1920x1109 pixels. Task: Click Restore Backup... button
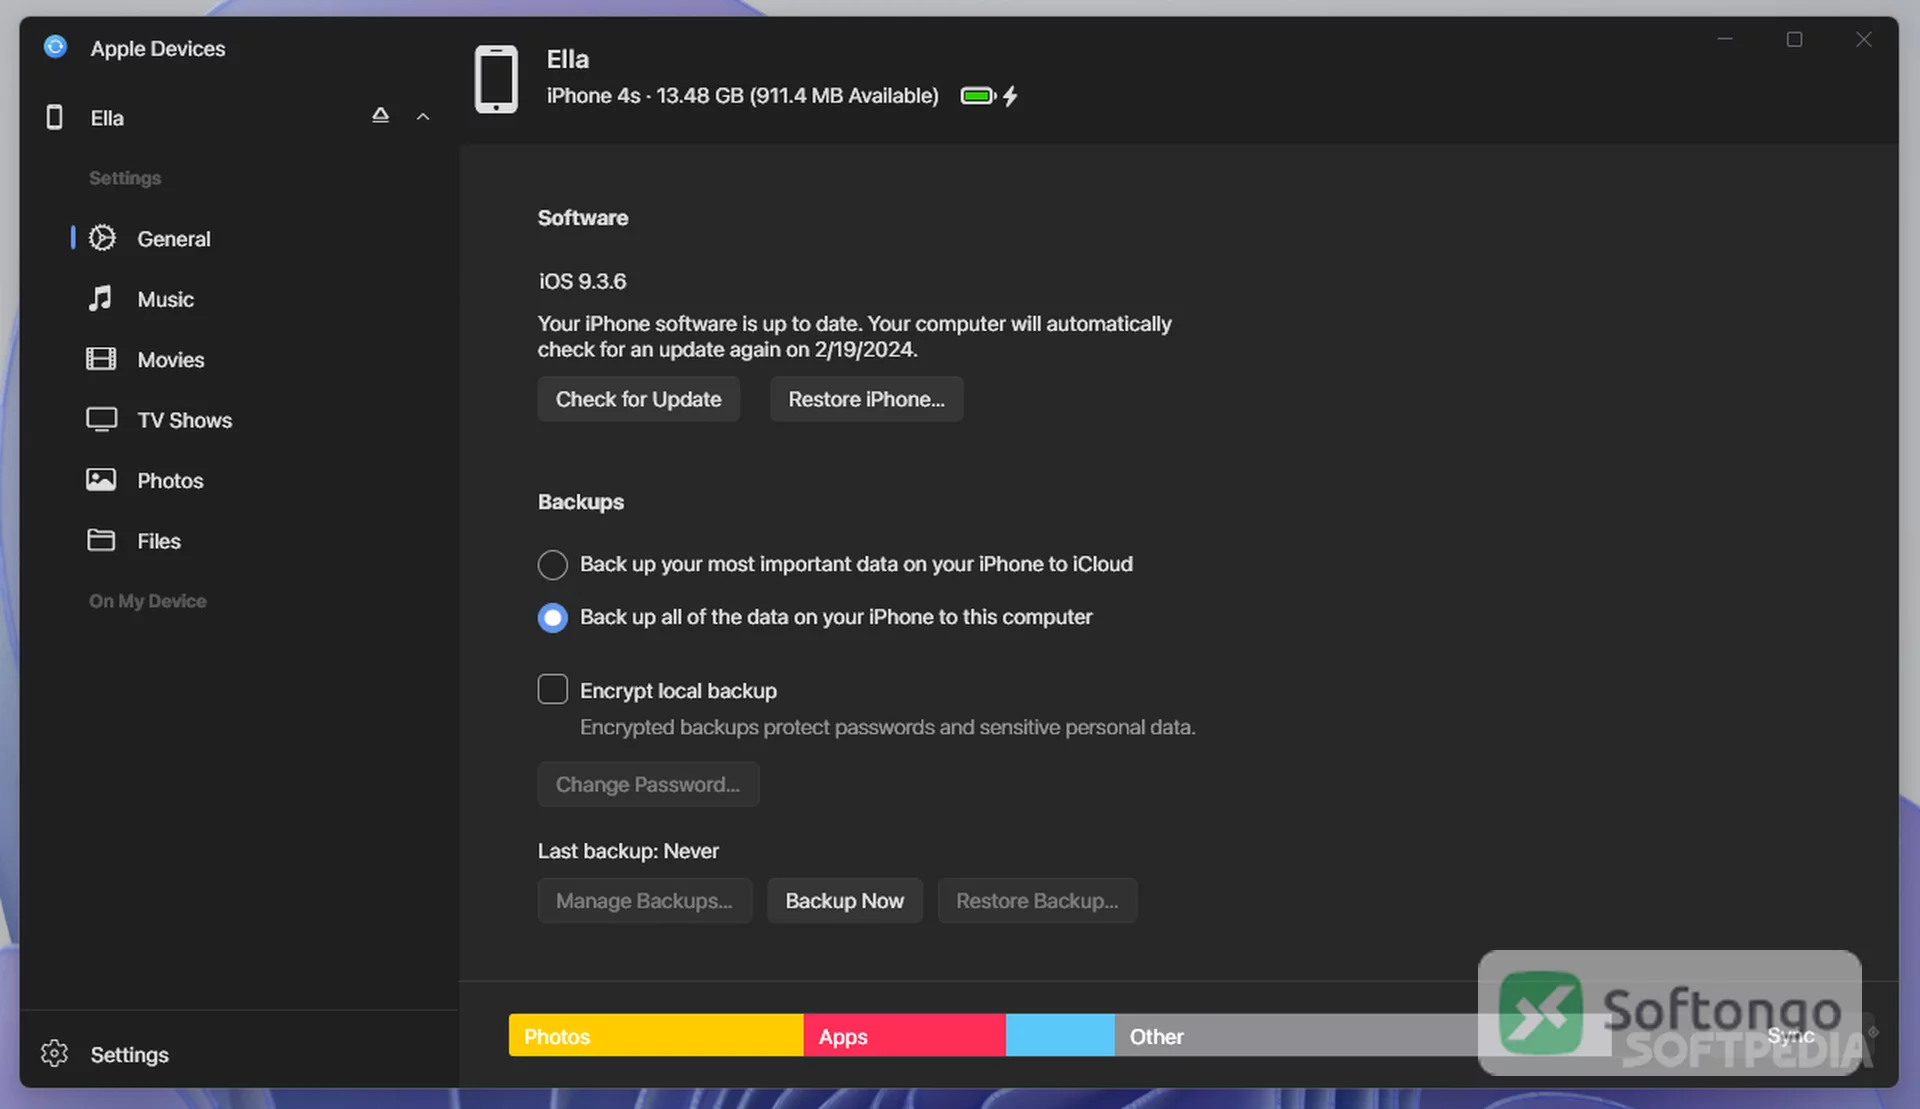point(1037,900)
